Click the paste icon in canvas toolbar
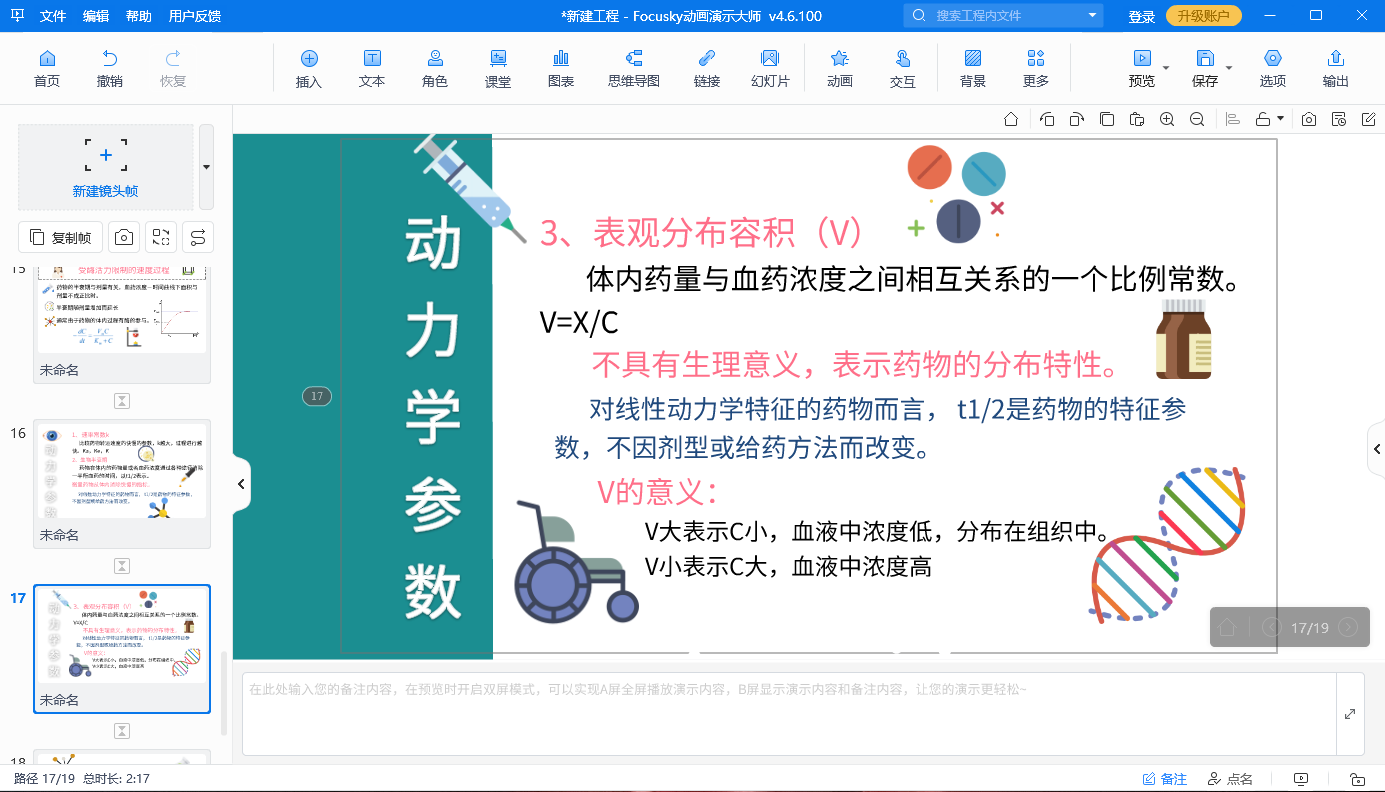This screenshot has height=792, width=1385. [x=1136, y=119]
